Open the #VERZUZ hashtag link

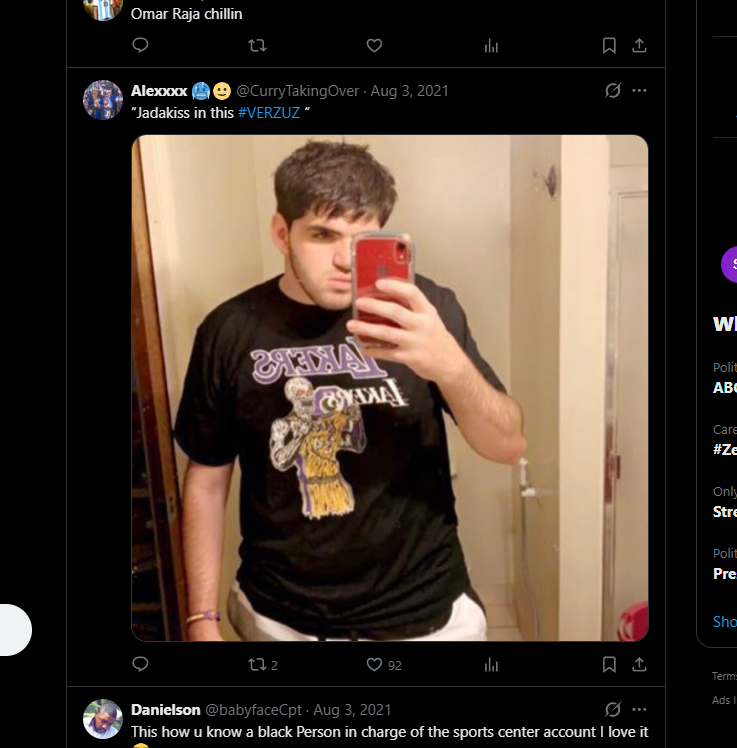pos(269,113)
